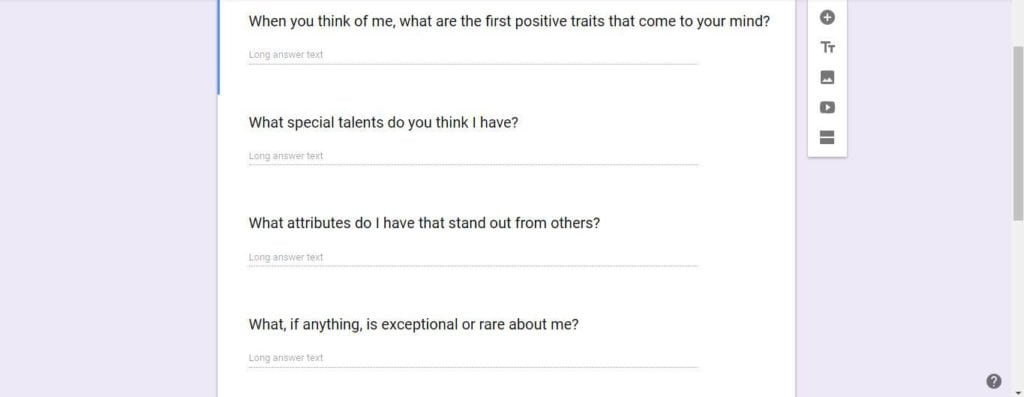Insert an image using the picture icon
This screenshot has width=1024, height=397.
[x=827, y=78]
